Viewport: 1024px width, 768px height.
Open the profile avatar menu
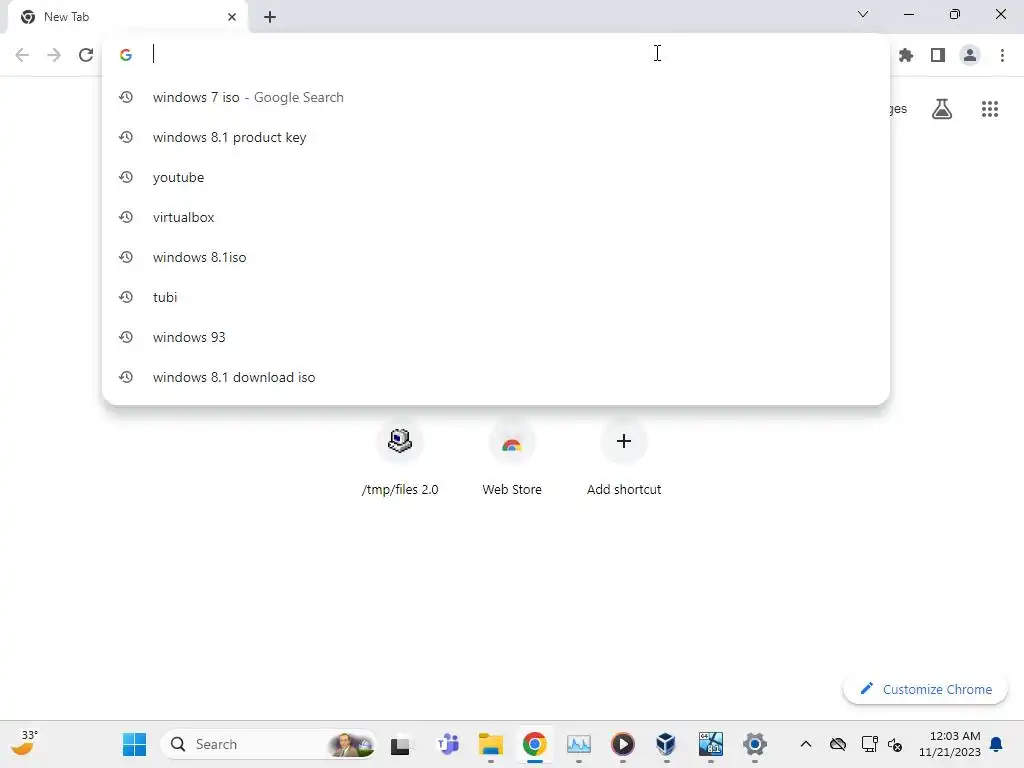click(970, 55)
